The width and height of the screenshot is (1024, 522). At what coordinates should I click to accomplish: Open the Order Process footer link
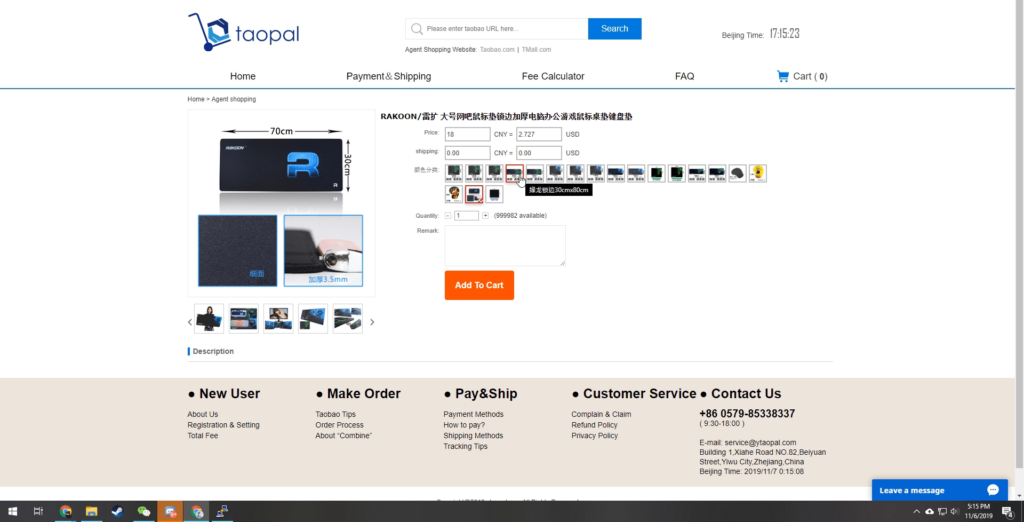[340, 425]
